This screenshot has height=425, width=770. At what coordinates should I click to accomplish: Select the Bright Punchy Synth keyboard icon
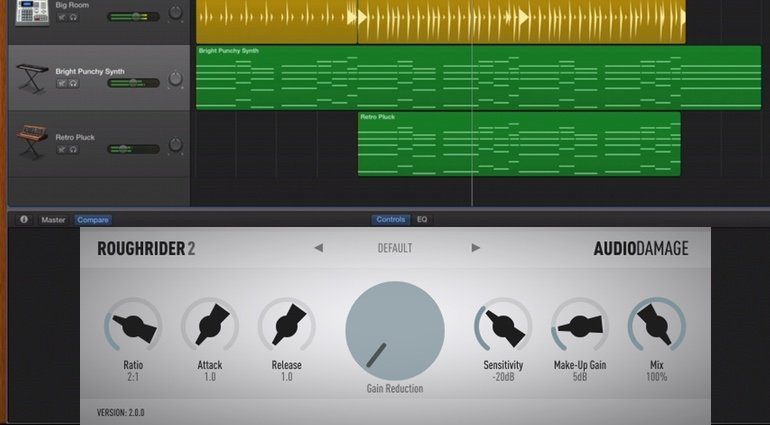click(x=32, y=78)
